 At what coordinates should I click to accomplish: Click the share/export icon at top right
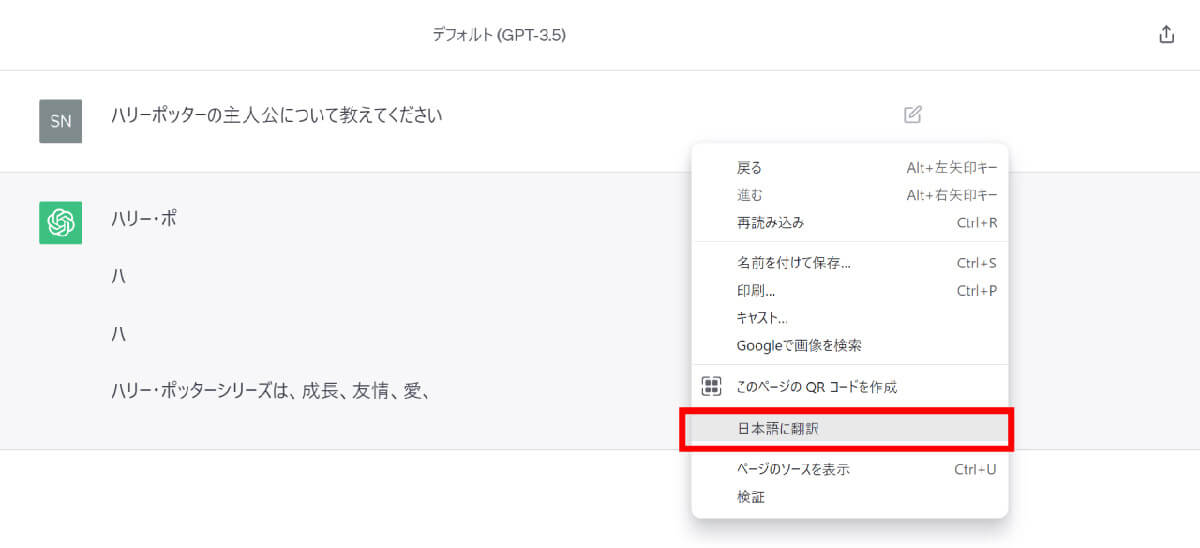coord(1166,34)
